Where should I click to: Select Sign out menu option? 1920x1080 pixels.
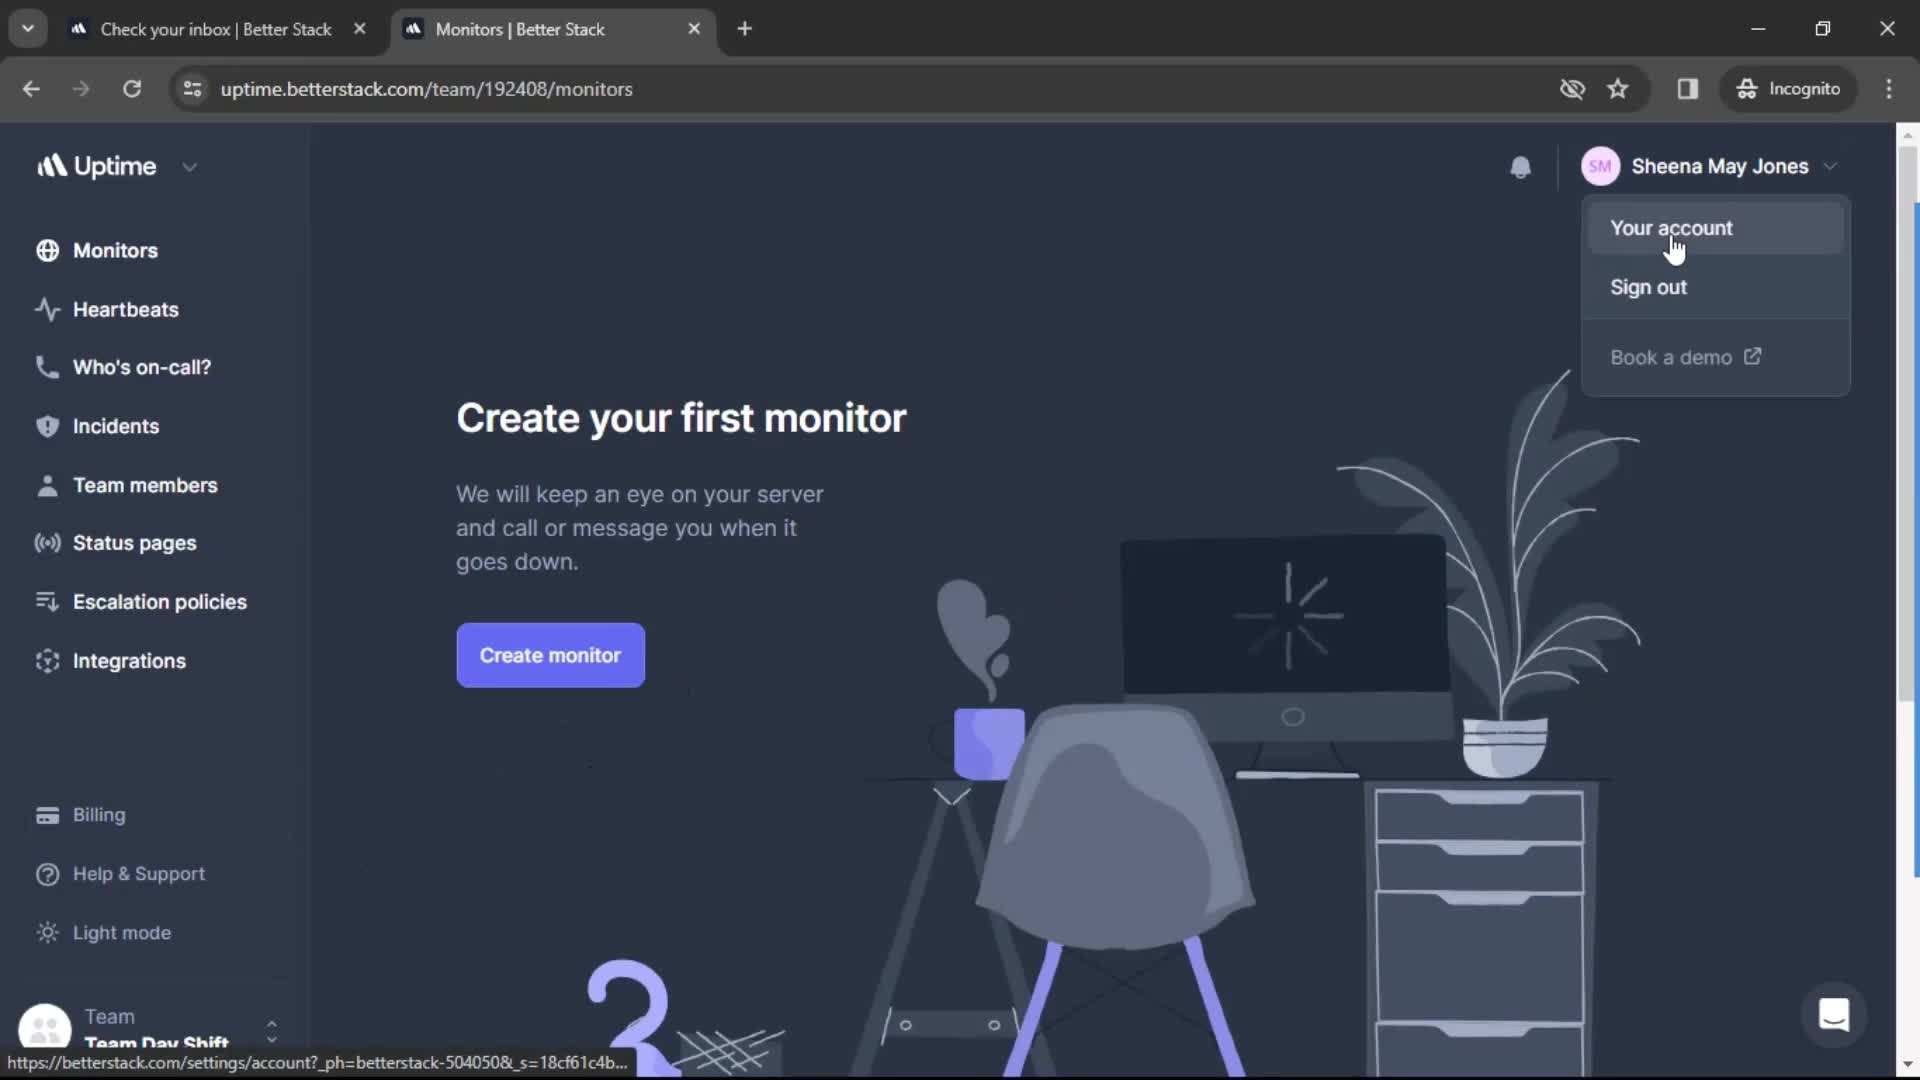coord(1650,286)
